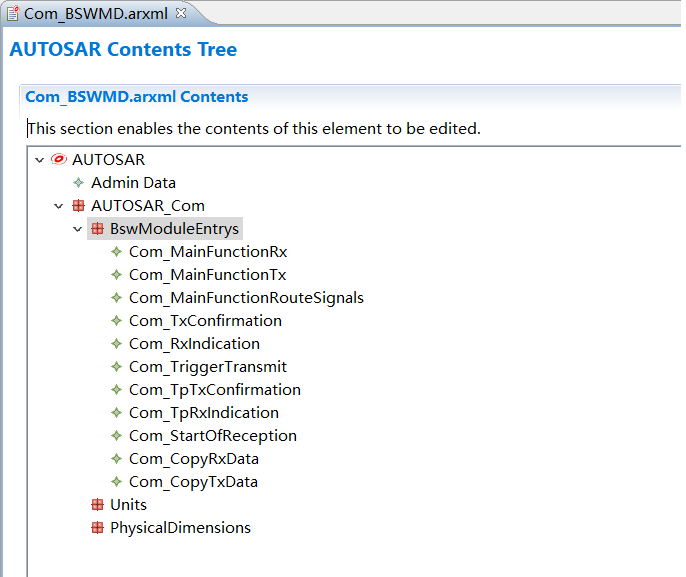This screenshot has height=577, width=686.
Task: Click the Admin Data node icon
Action: point(78,183)
